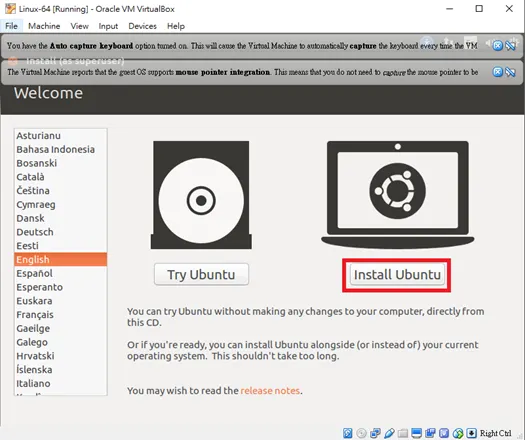Click the Try Ubuntu button
Screen dimensions: 525x440
coord(201,274)
